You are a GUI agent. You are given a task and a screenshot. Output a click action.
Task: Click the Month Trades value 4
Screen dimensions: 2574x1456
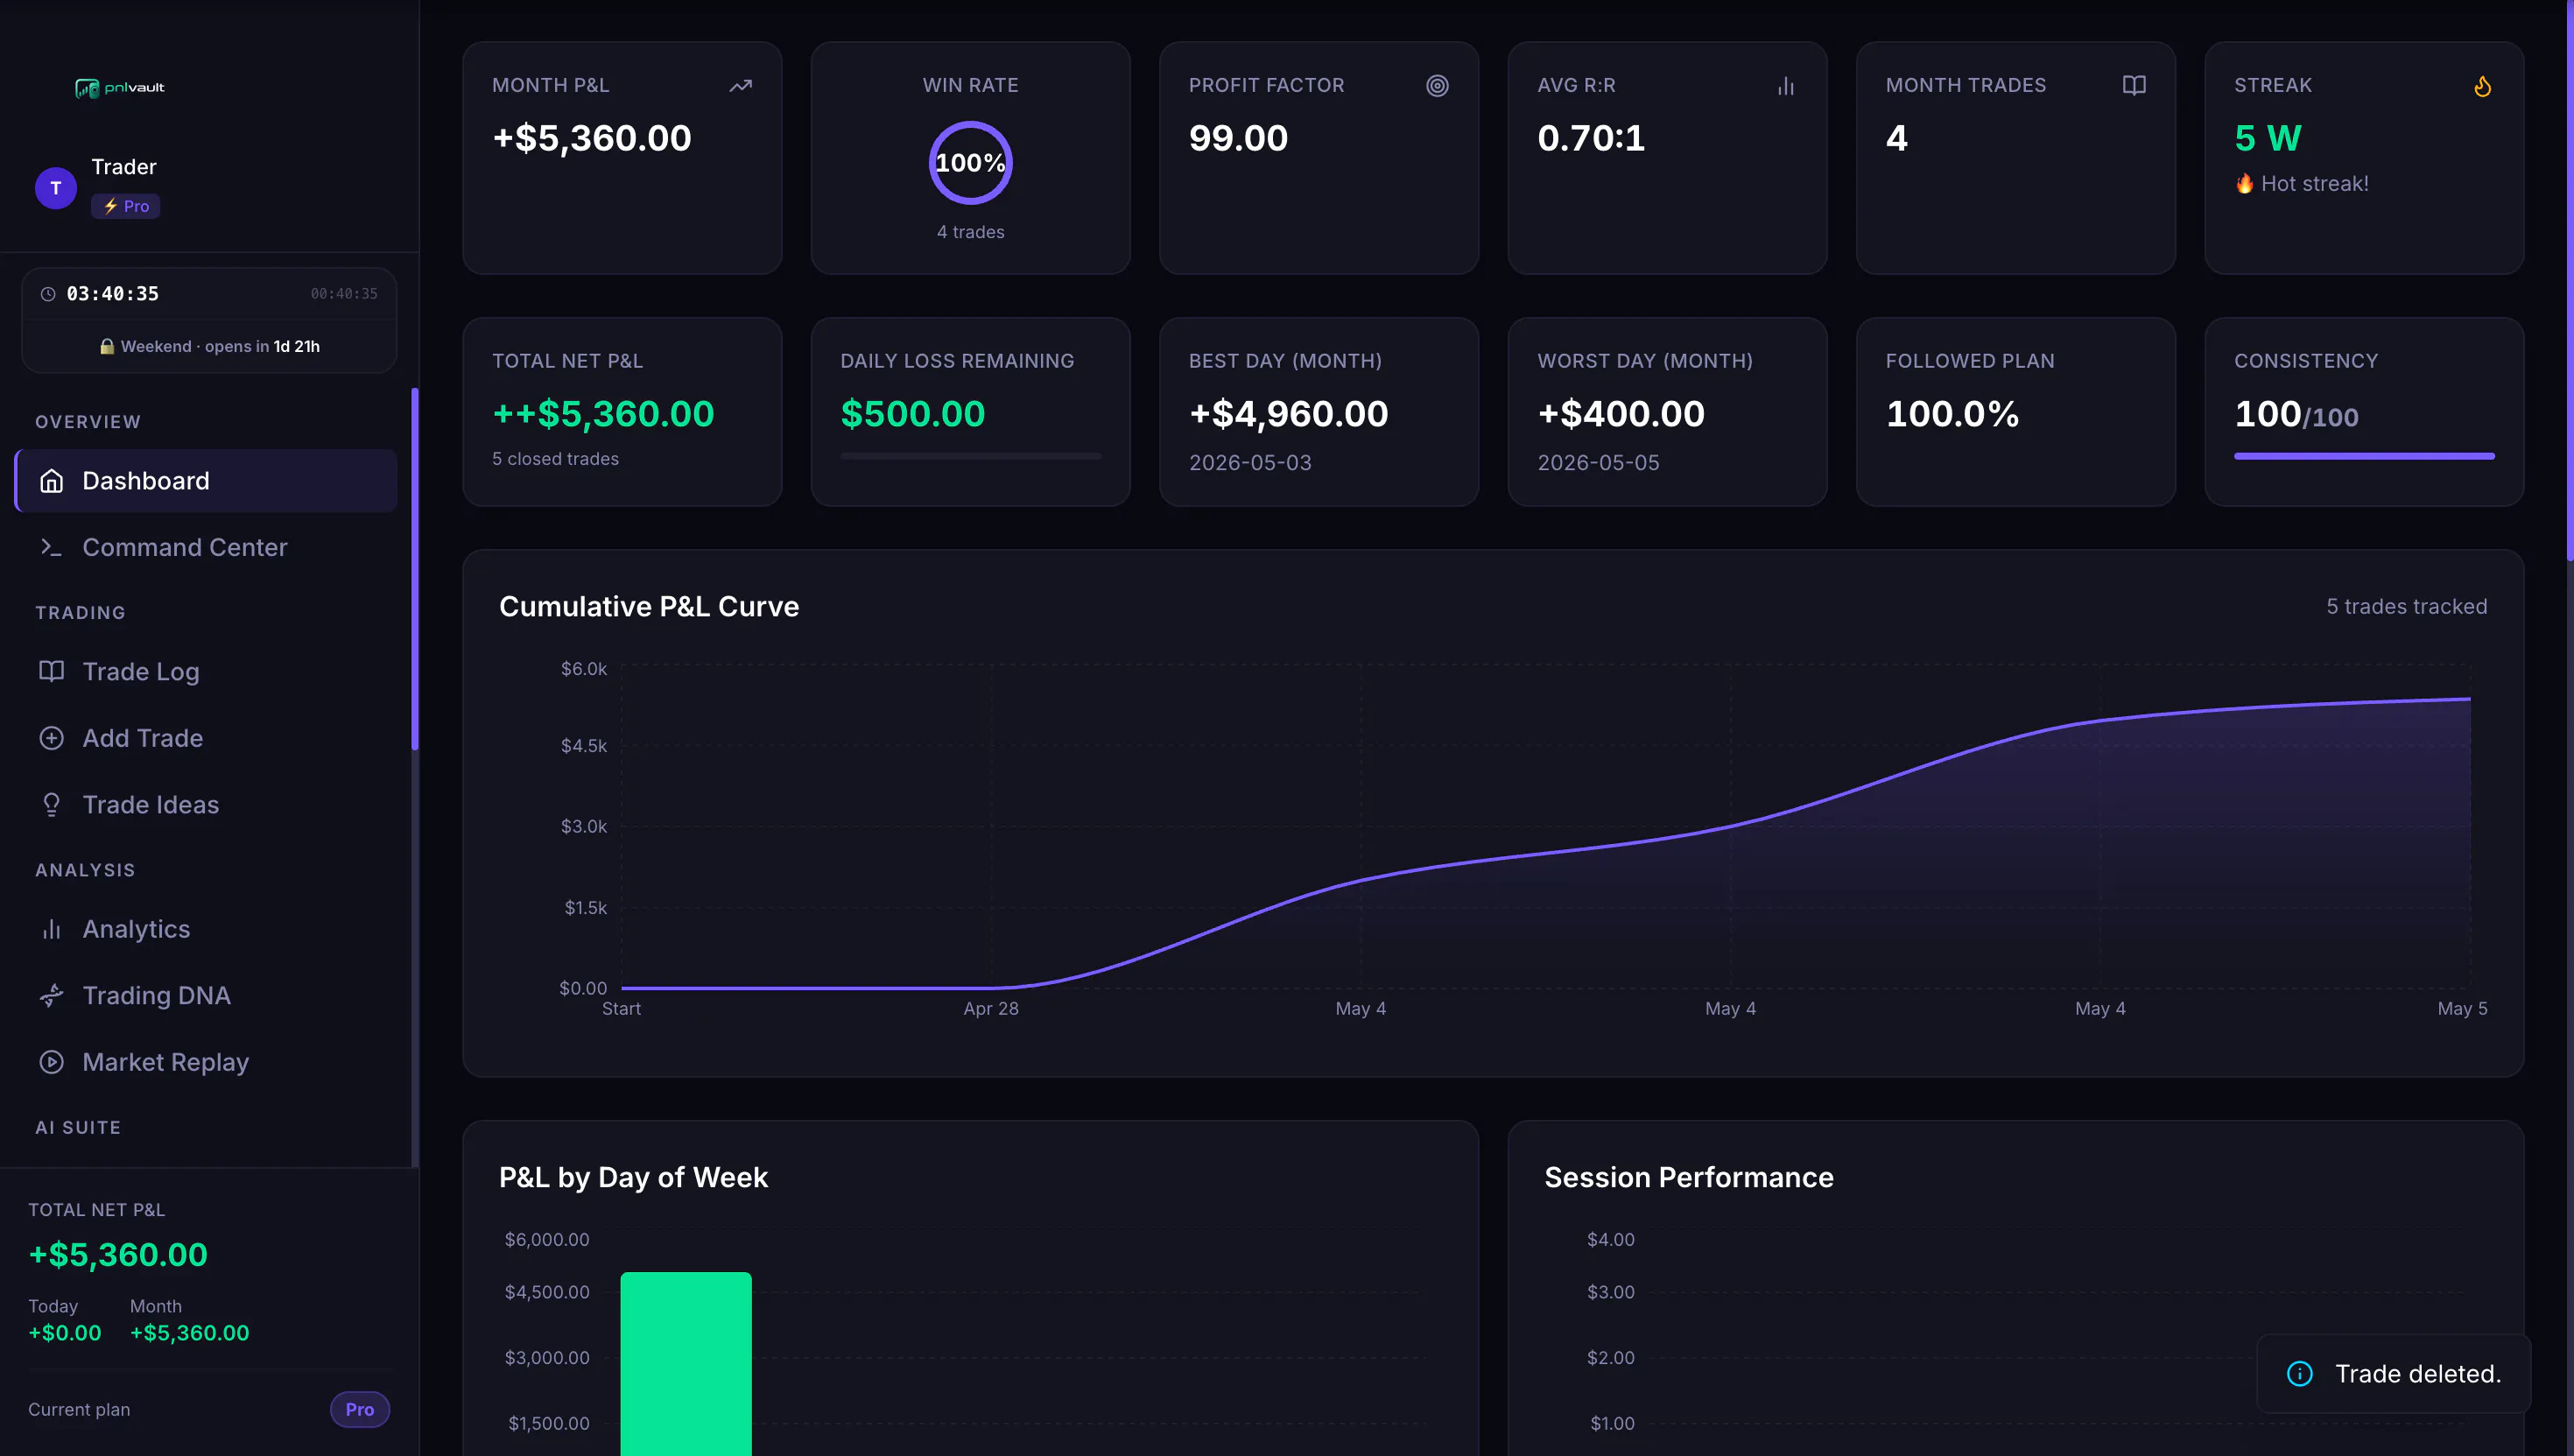[1897, 138]
